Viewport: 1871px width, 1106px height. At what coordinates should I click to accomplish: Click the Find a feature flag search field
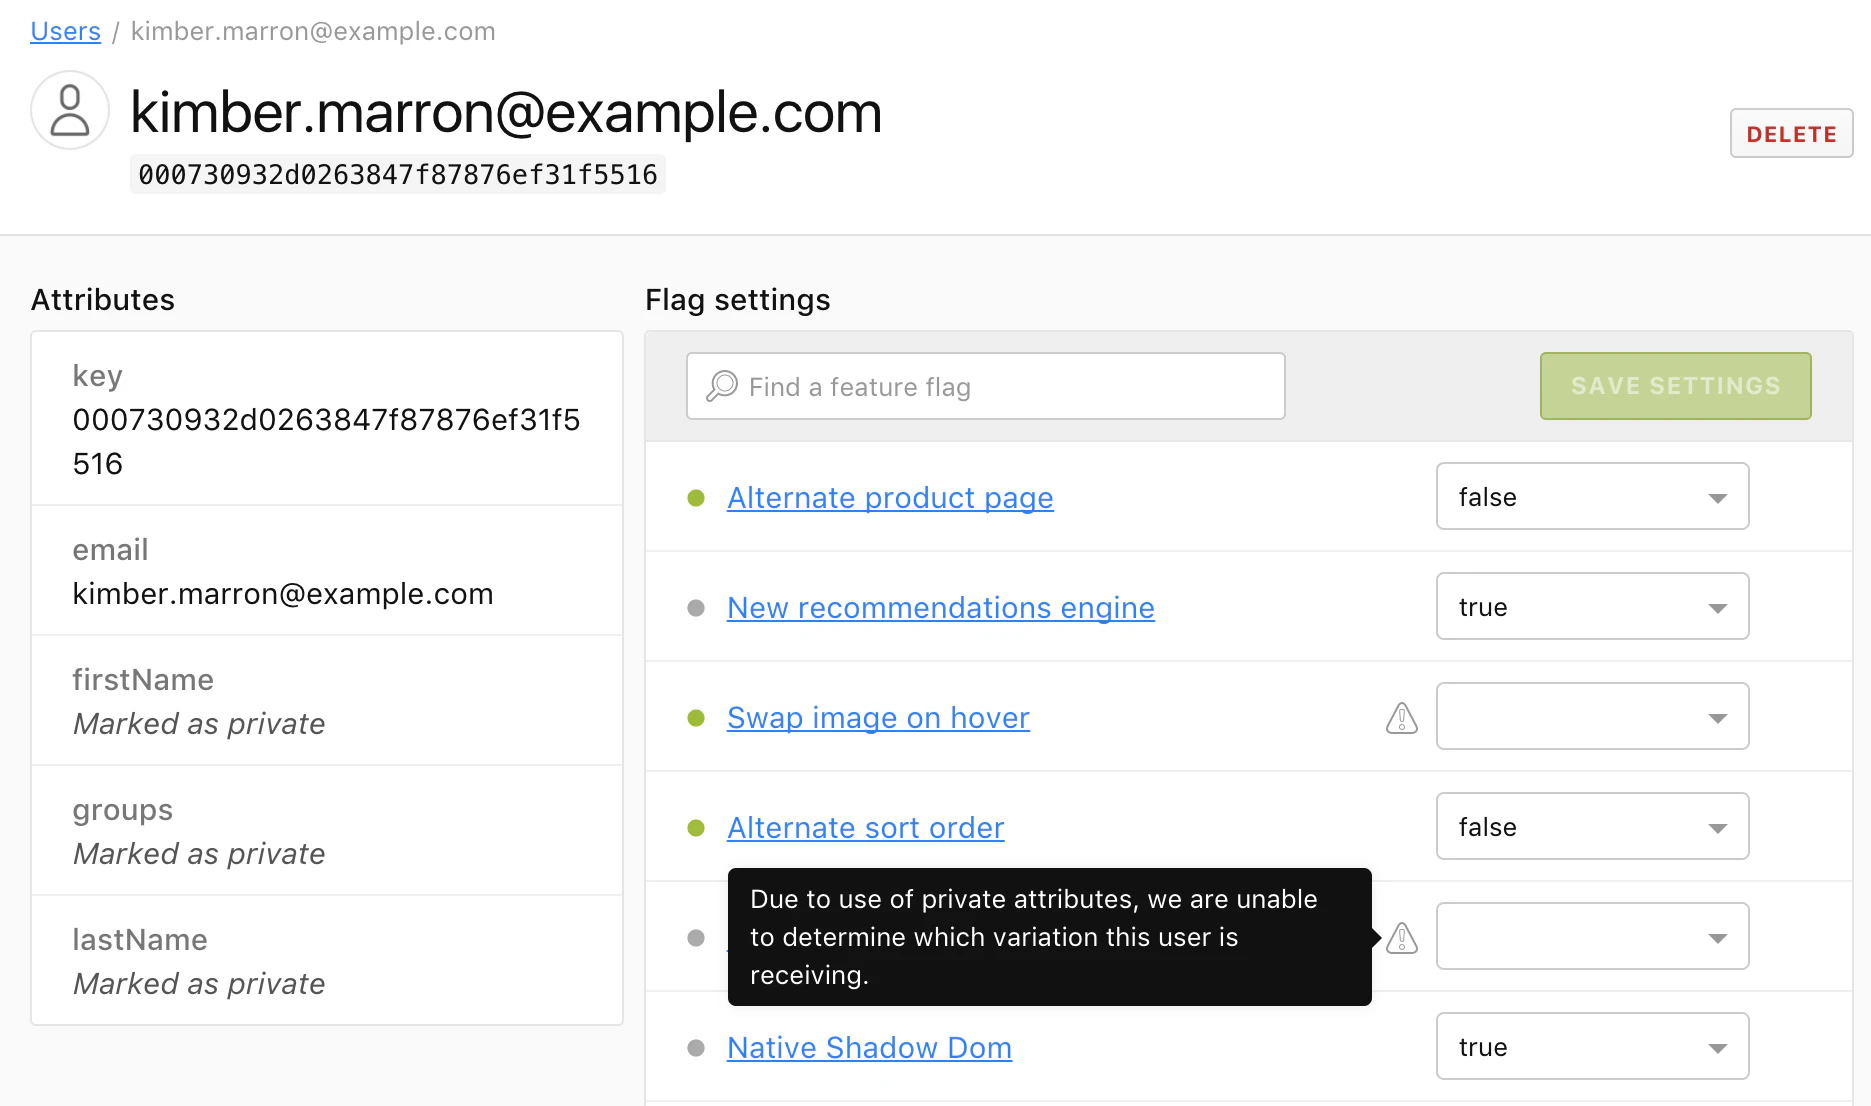(985, 386)
